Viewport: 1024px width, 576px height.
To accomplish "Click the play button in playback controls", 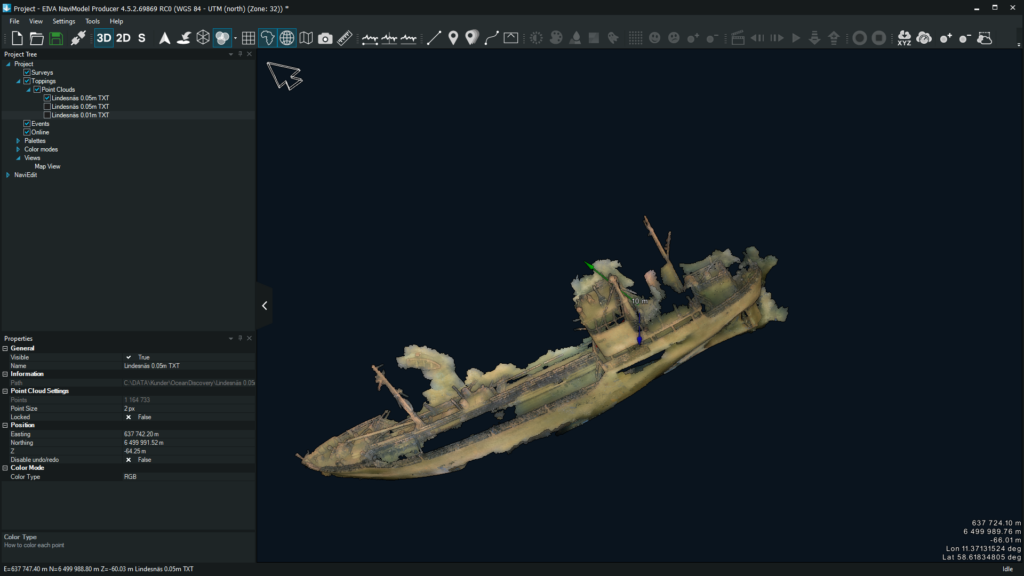I will click(795, 40).
